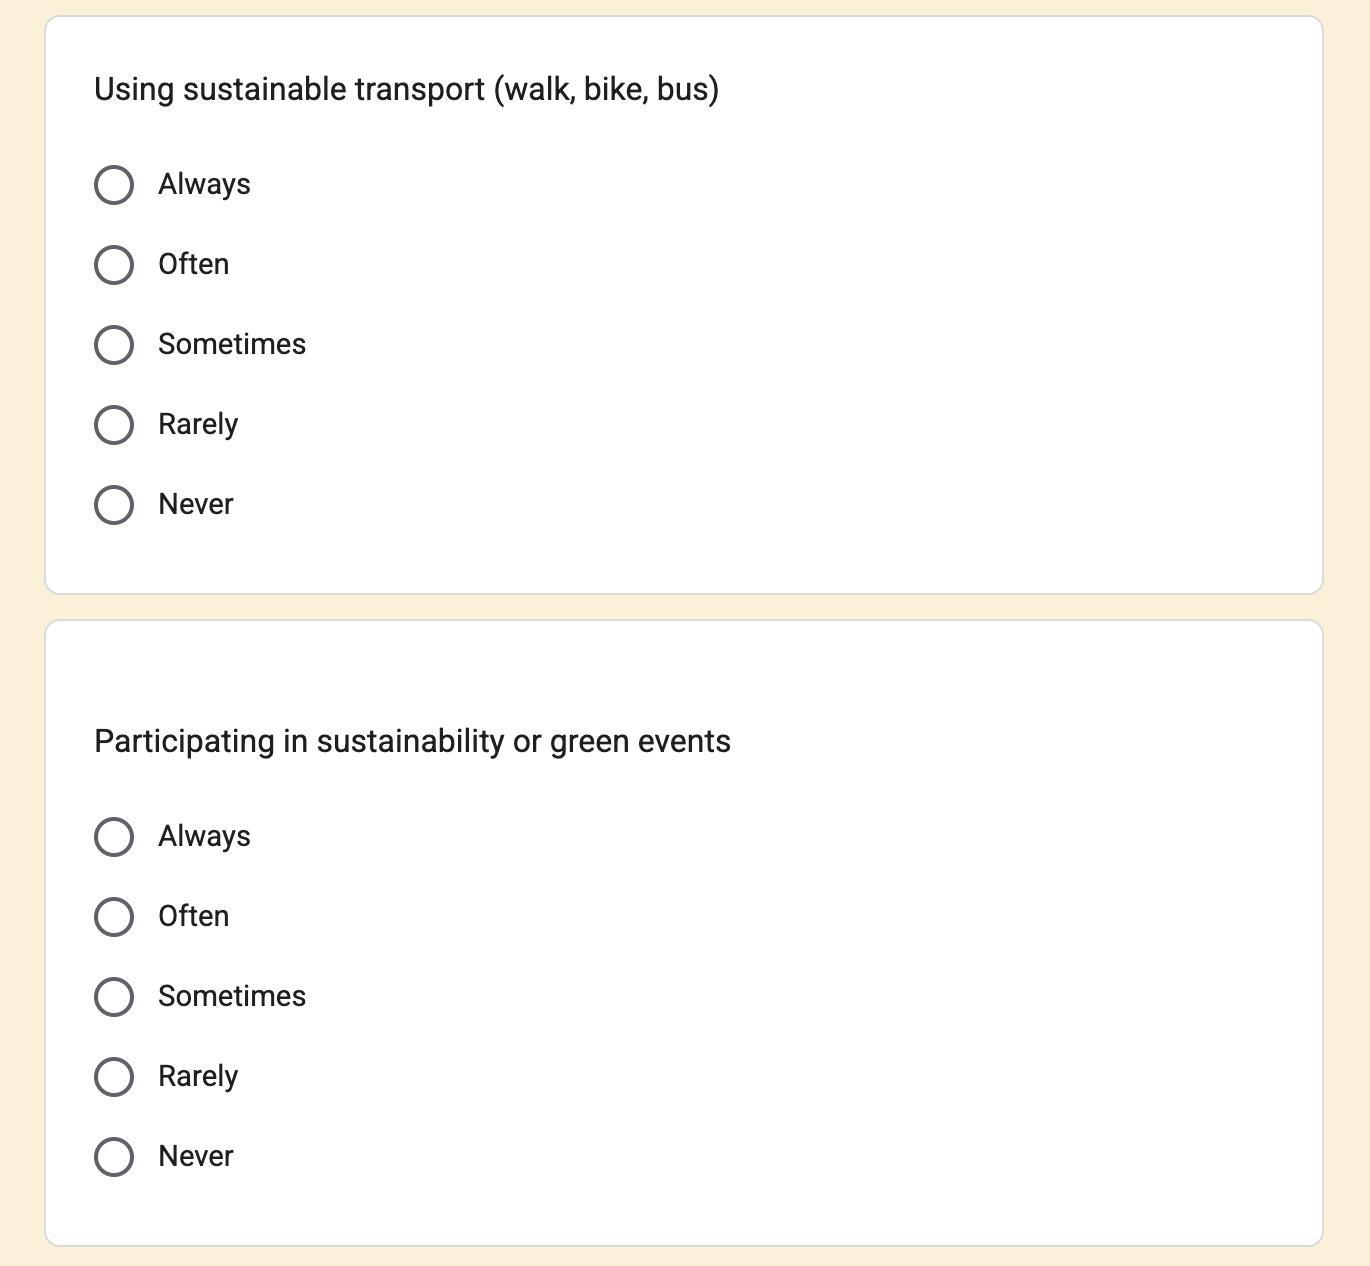Mark Sometimes radio circle for green events
The height and width of the screenshot is (1266, 1370).
pos(114,997)
